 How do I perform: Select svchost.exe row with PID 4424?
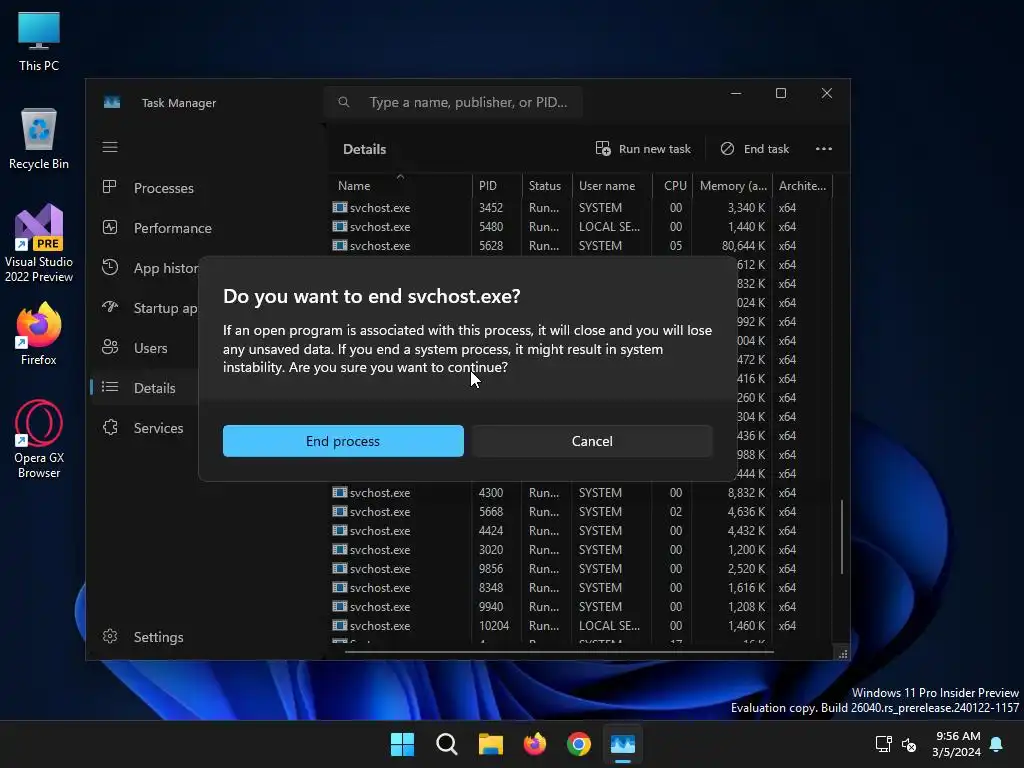coord(580,530)
